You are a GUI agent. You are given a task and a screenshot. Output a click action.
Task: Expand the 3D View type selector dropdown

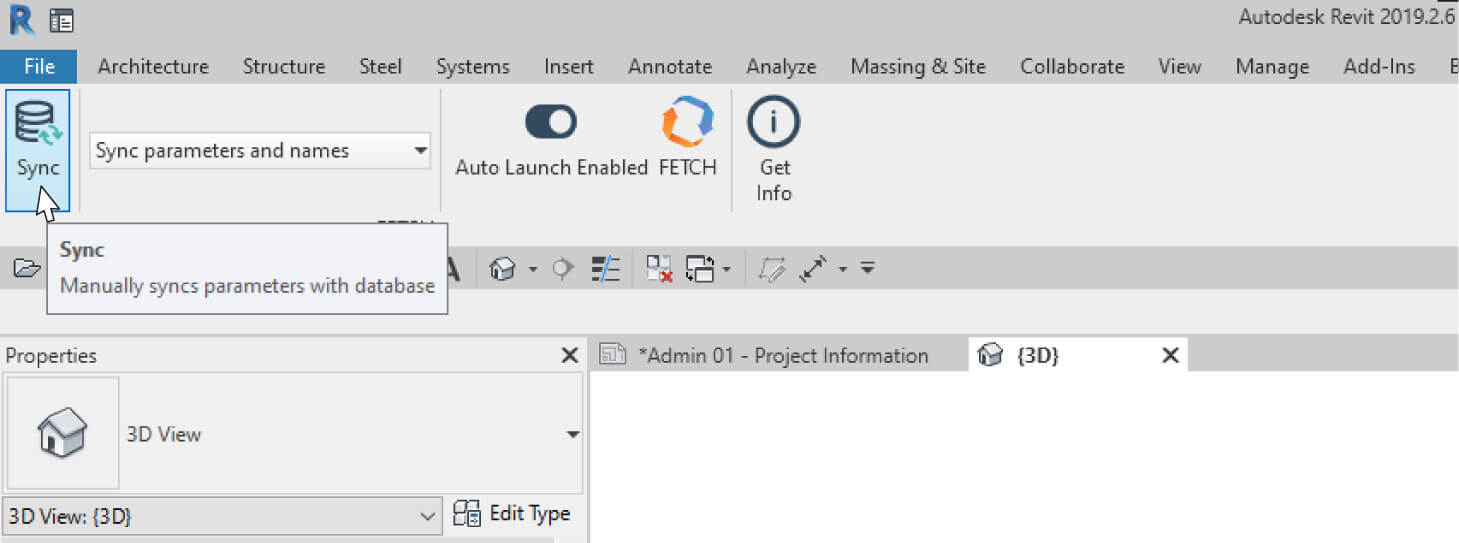[x=573, y=434]
